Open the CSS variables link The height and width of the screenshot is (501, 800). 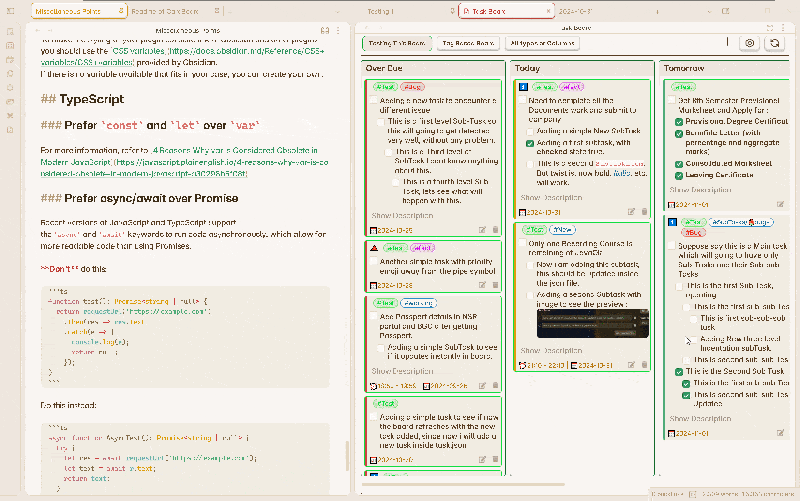click(182, 57)
